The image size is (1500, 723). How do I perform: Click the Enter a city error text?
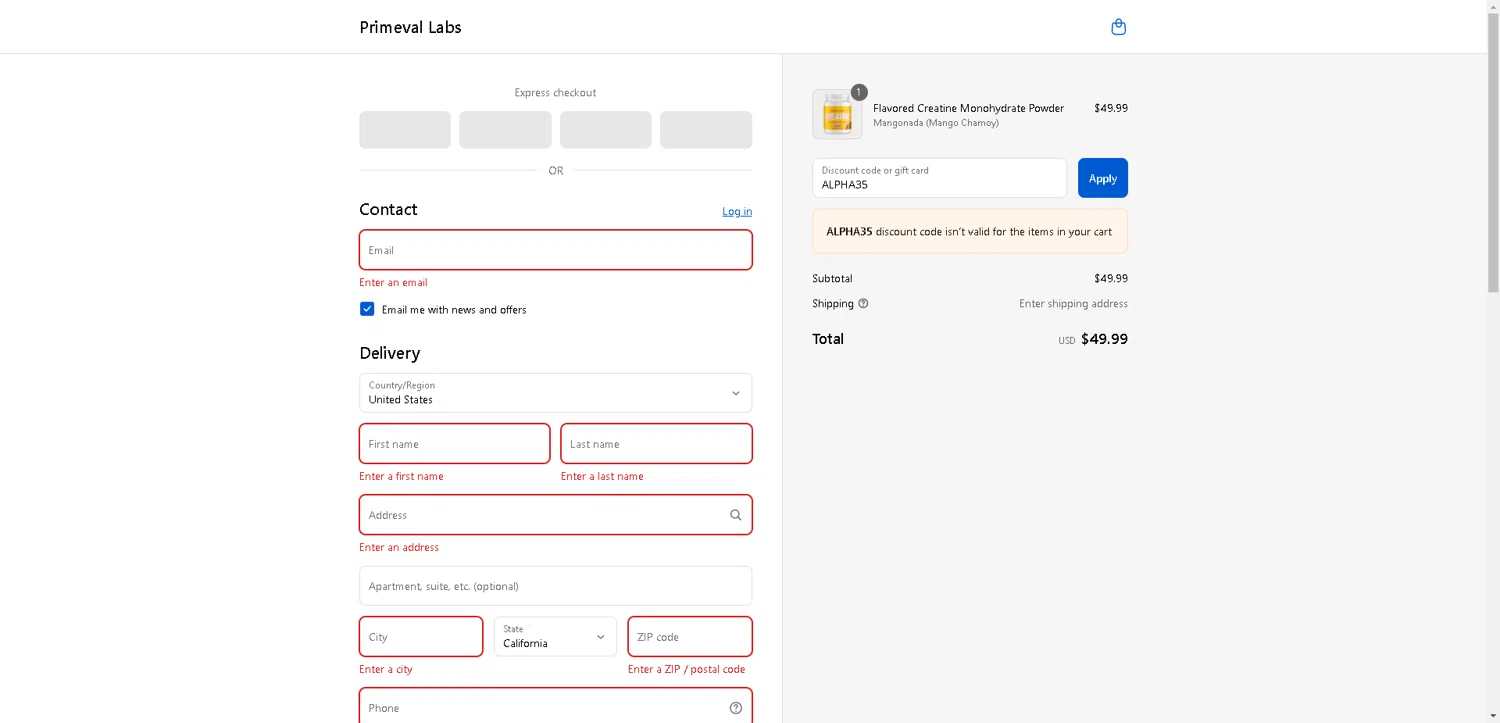[x=386, y=670]
